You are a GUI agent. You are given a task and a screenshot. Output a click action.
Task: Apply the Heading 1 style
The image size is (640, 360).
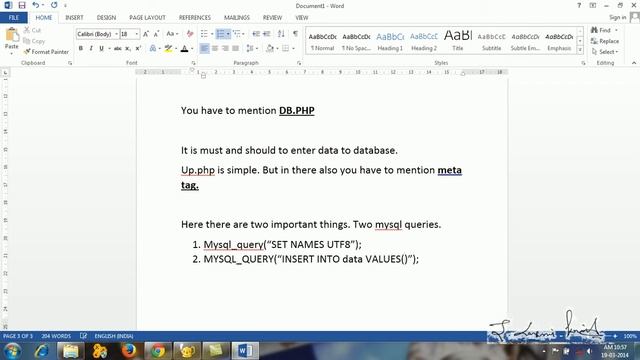[390, 41]
